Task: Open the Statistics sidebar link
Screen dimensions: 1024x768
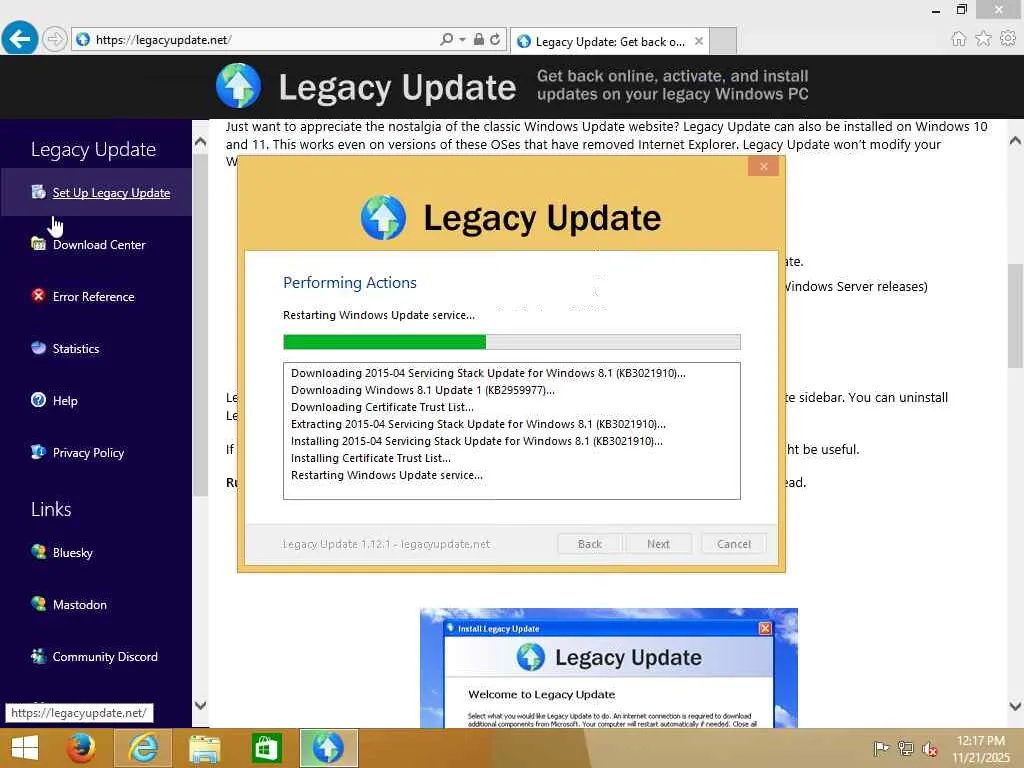Action: pyautogui.click(x=76, y=349)
